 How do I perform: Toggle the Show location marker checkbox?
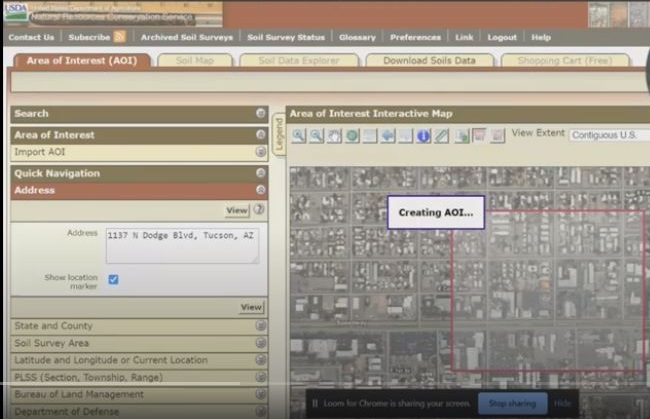113,279
